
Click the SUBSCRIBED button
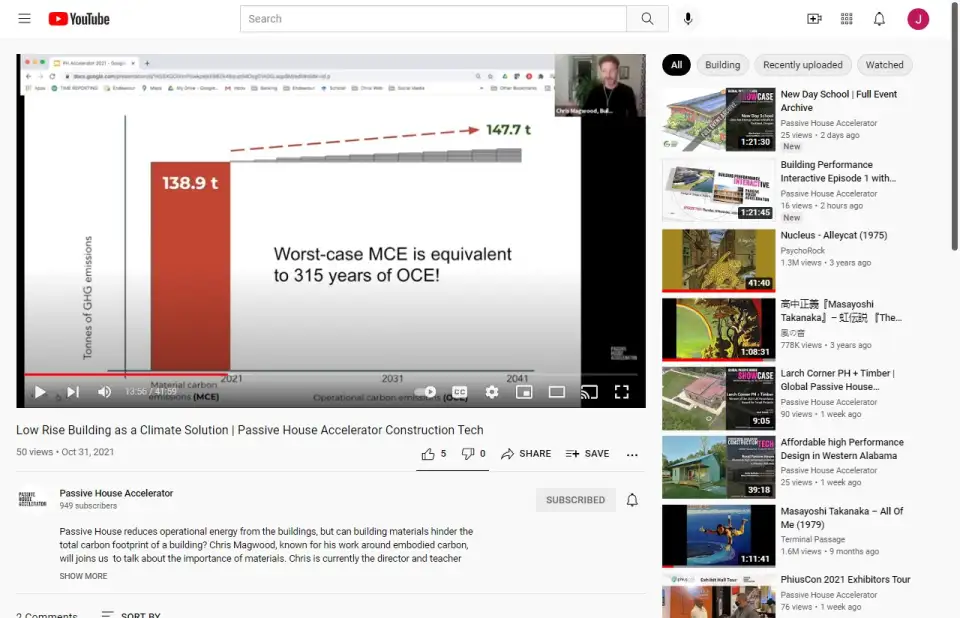coord(575,500)
